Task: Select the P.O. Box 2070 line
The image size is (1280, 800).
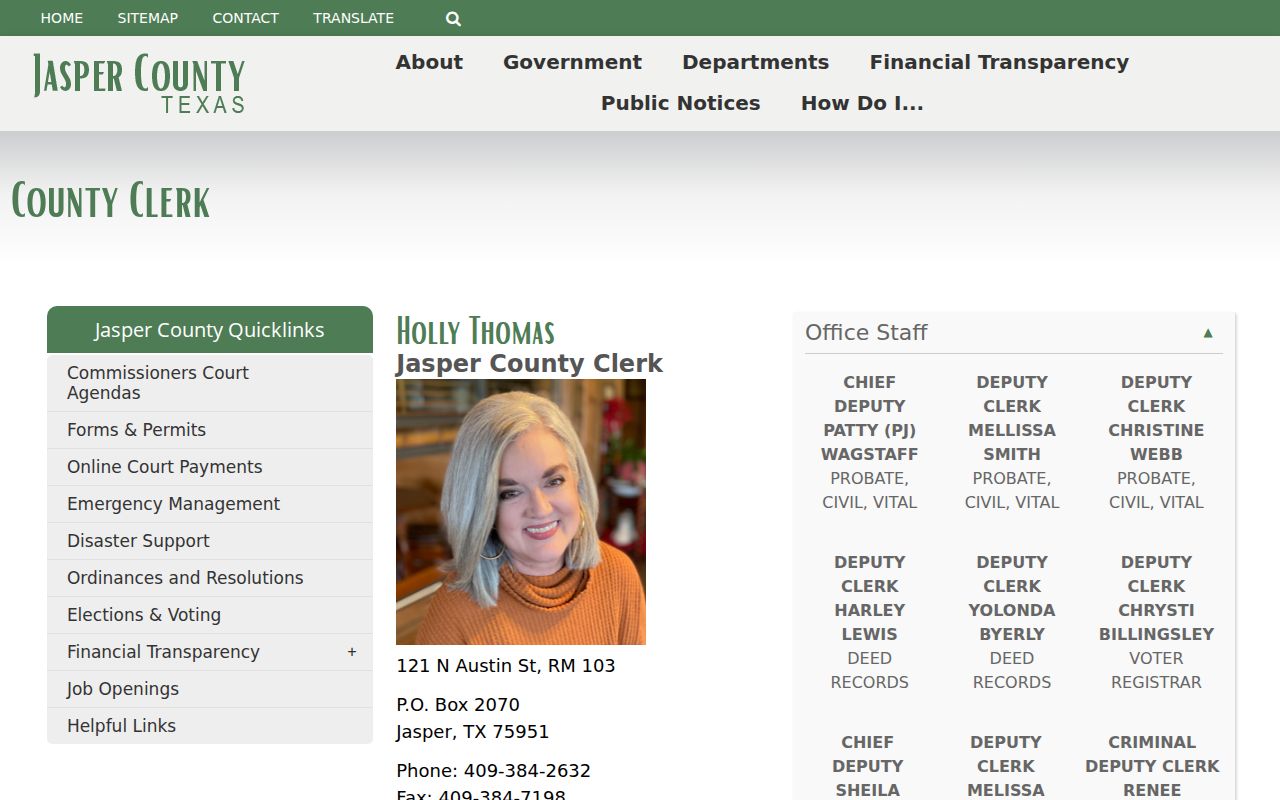Action: pos(458,705)
